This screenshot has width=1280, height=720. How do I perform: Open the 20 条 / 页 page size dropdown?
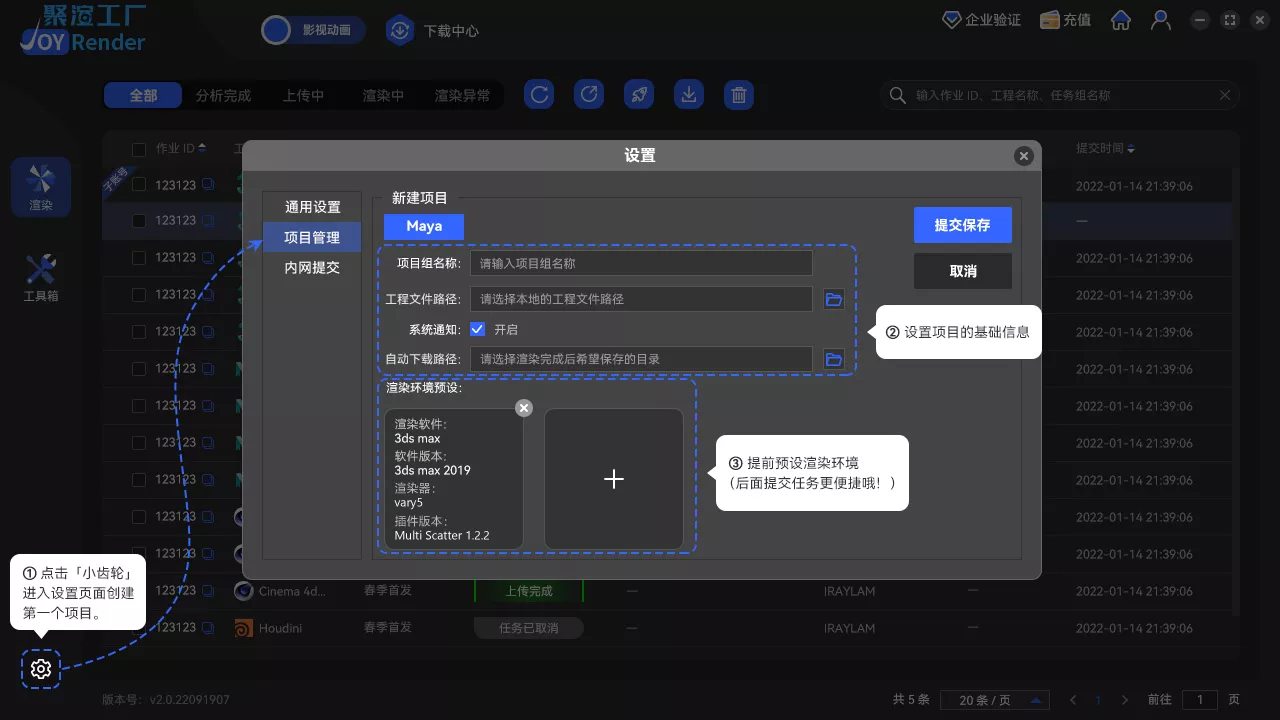tap(995, 700)
